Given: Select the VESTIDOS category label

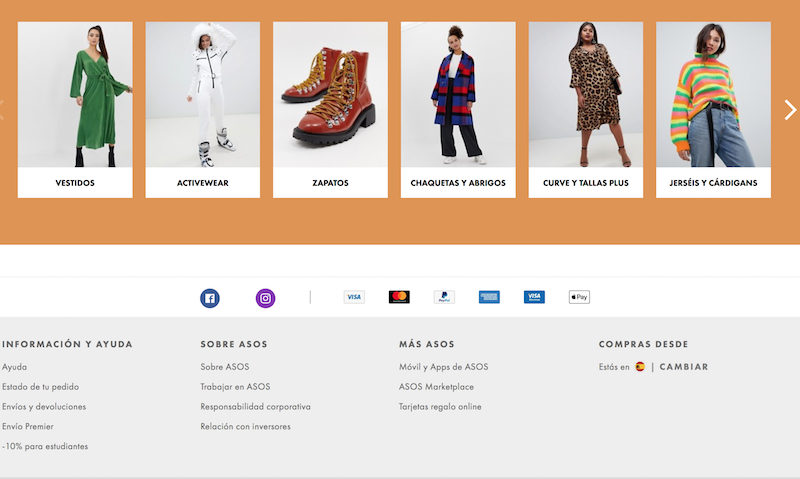Looking at the screenshot, I should click(75, 183).
